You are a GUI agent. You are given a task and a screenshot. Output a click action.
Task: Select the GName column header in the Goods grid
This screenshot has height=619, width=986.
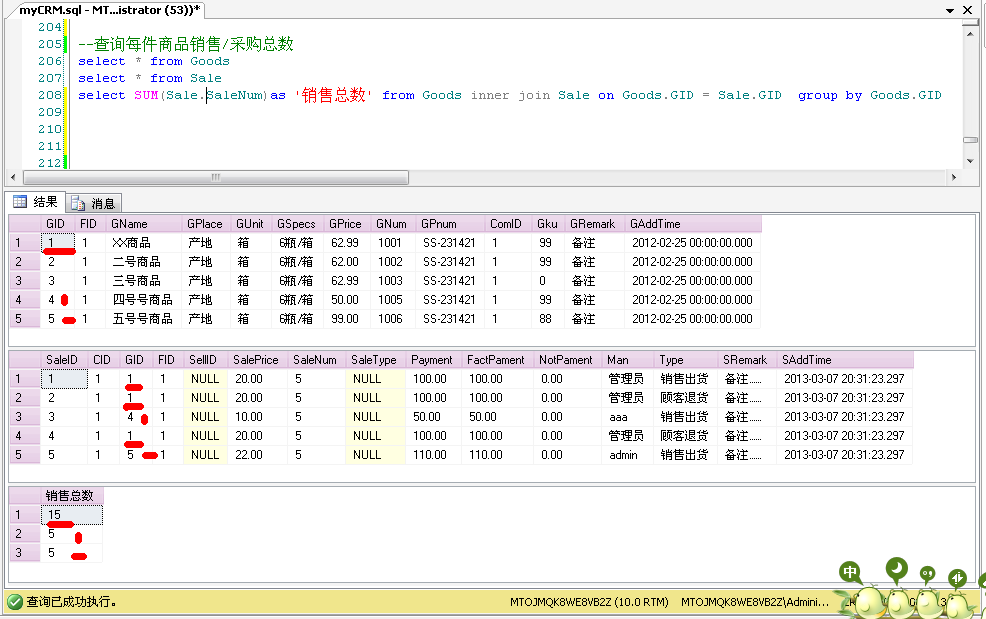[x=135, y=223]
